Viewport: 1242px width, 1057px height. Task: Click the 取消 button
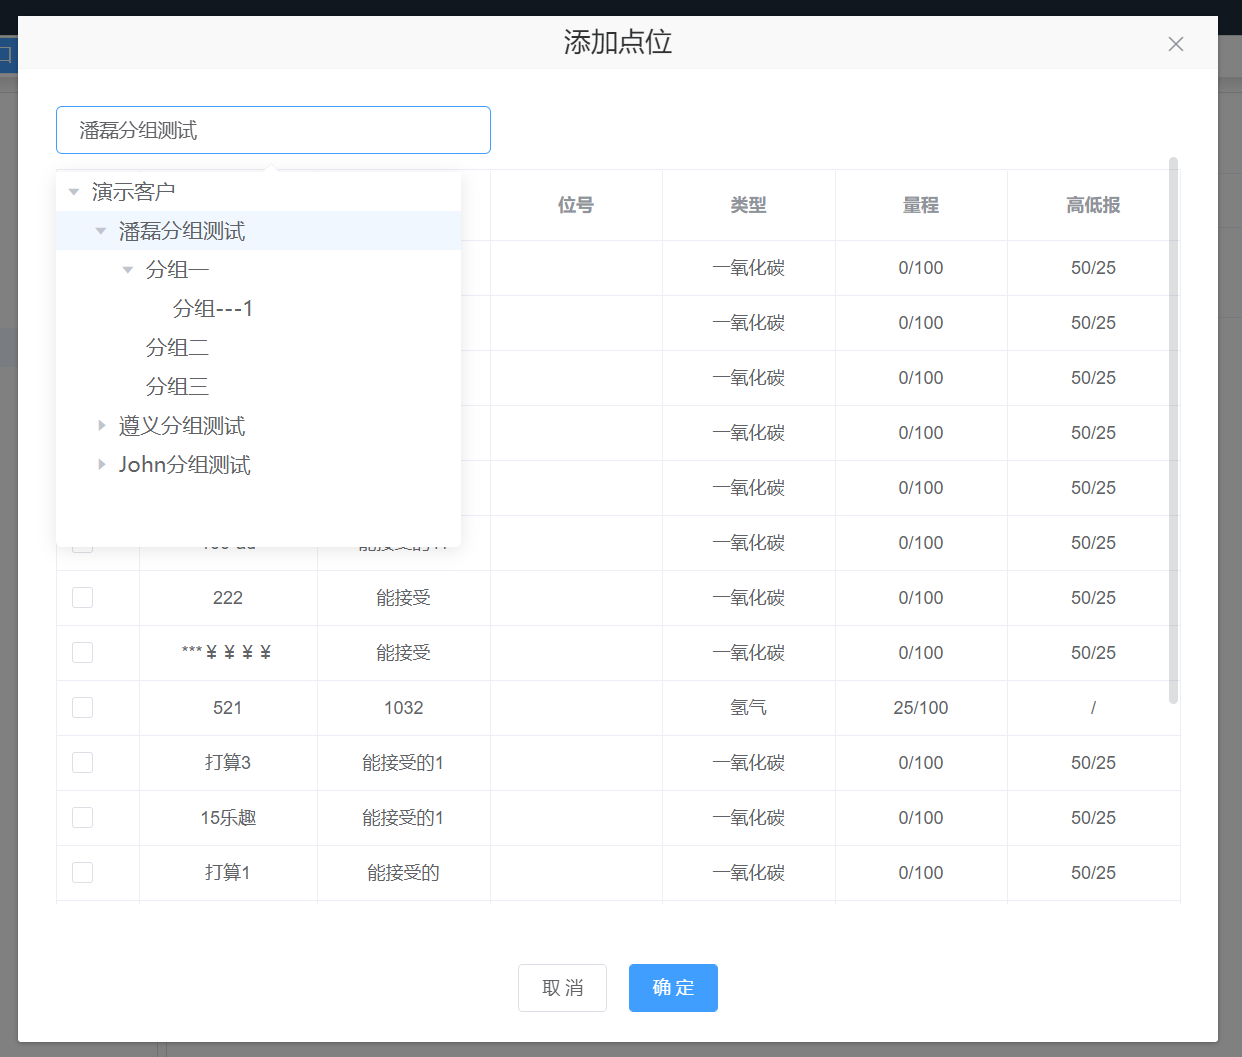coord(562,988)
